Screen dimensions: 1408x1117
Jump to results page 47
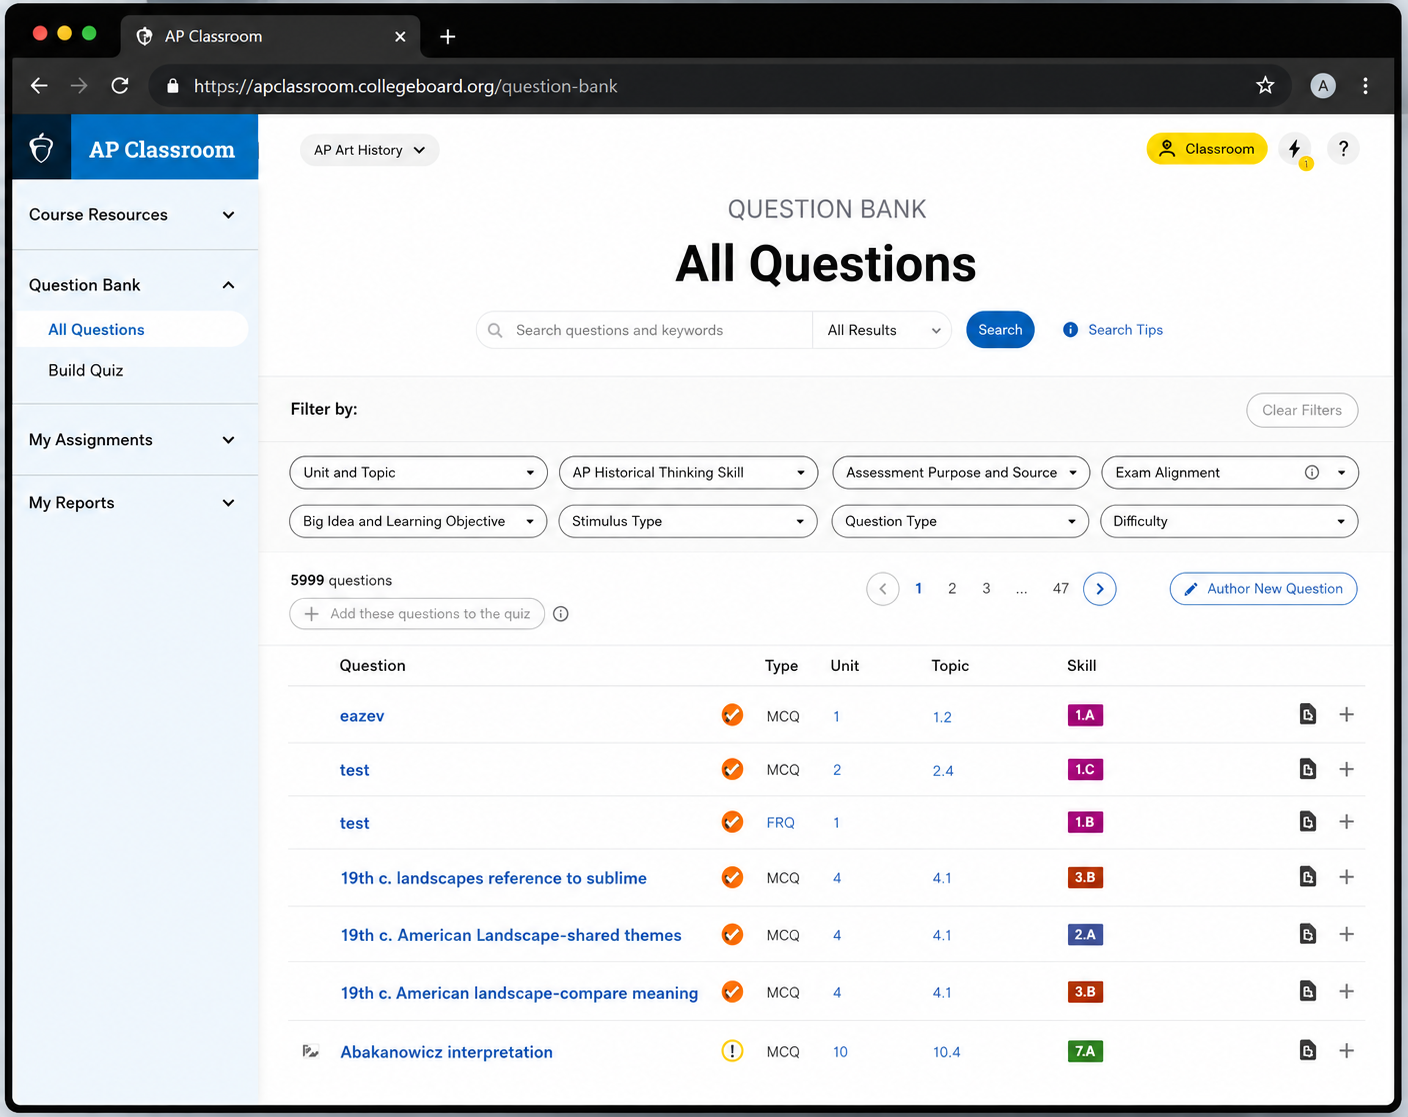coord(1061,589)
